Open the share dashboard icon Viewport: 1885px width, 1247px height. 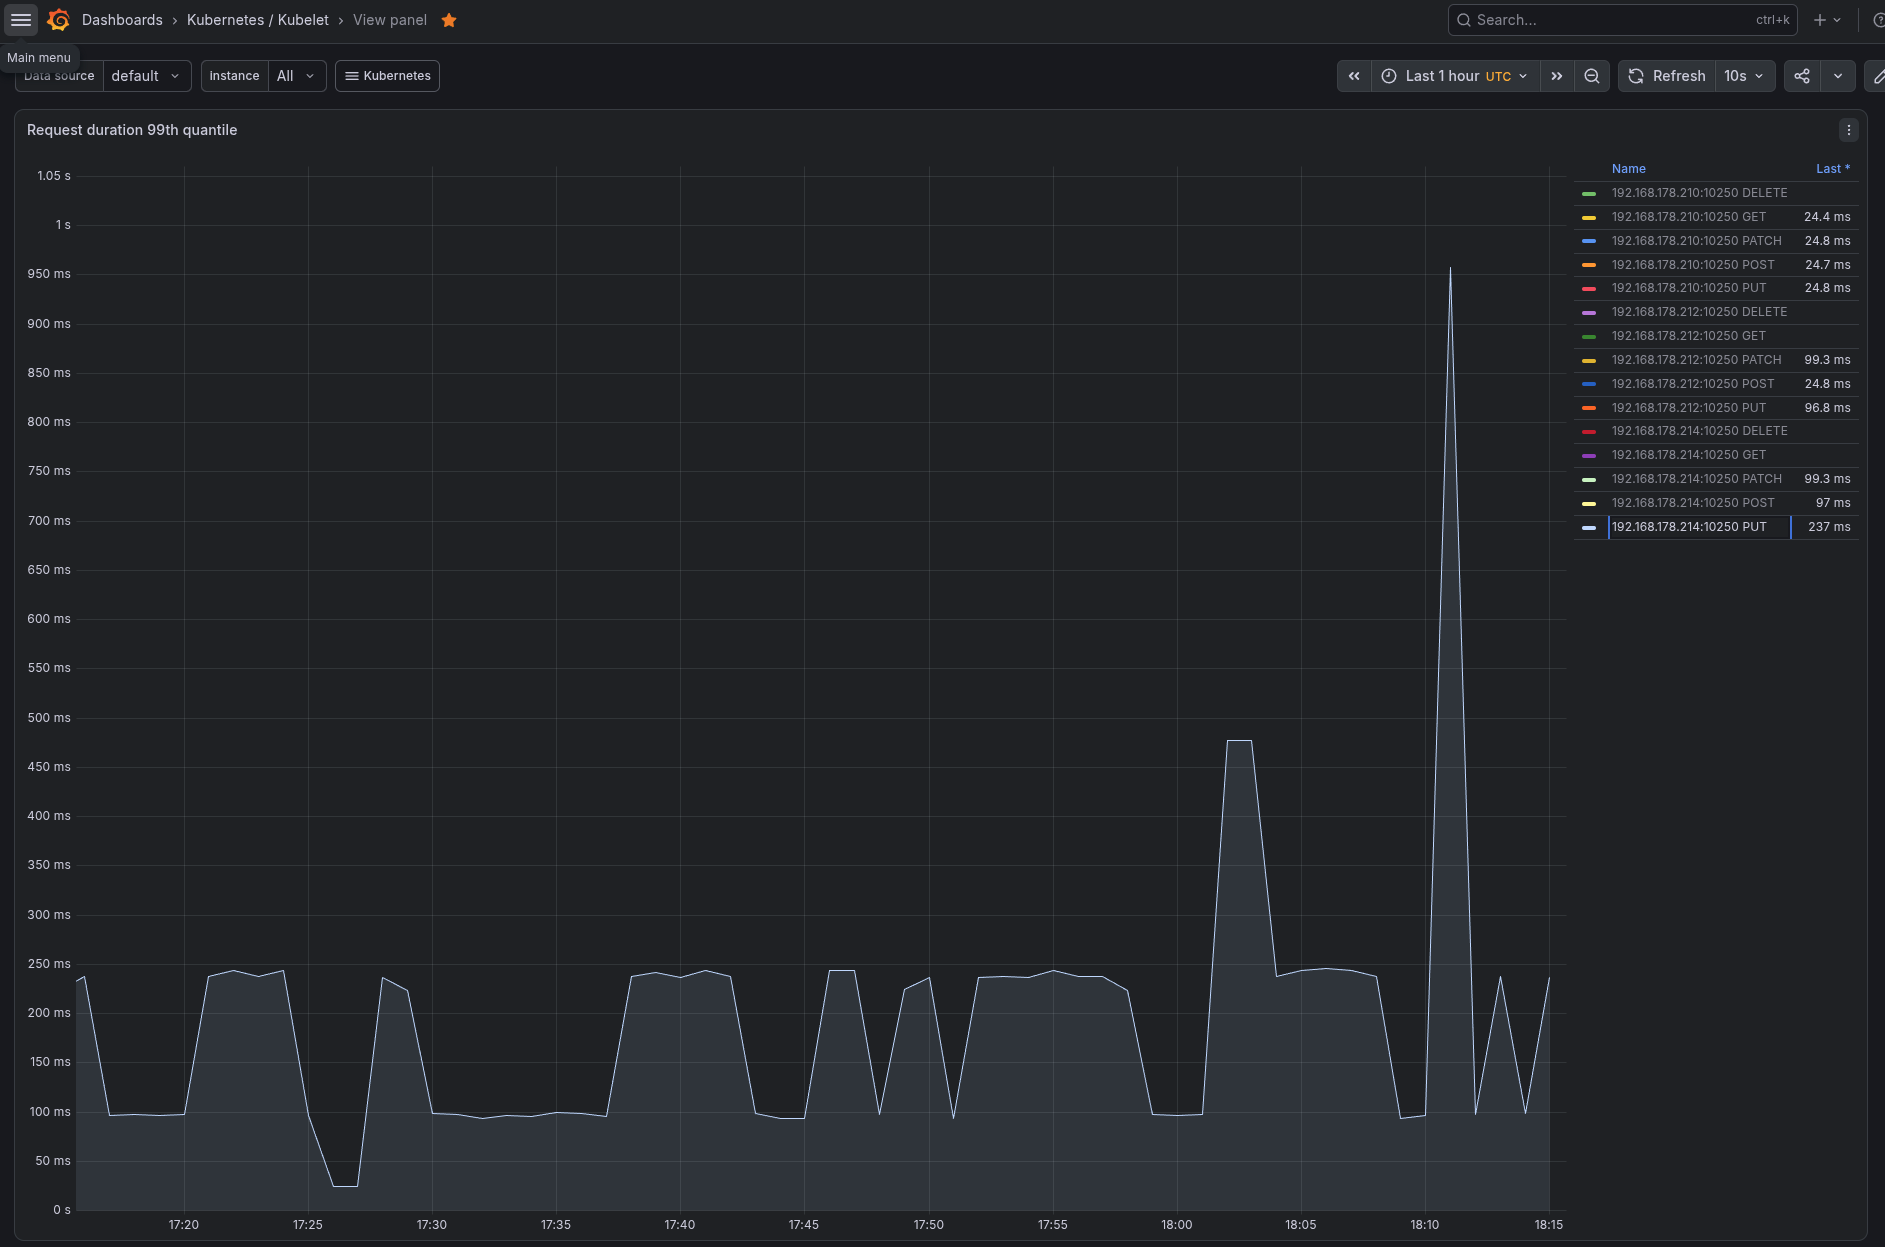1802,76
